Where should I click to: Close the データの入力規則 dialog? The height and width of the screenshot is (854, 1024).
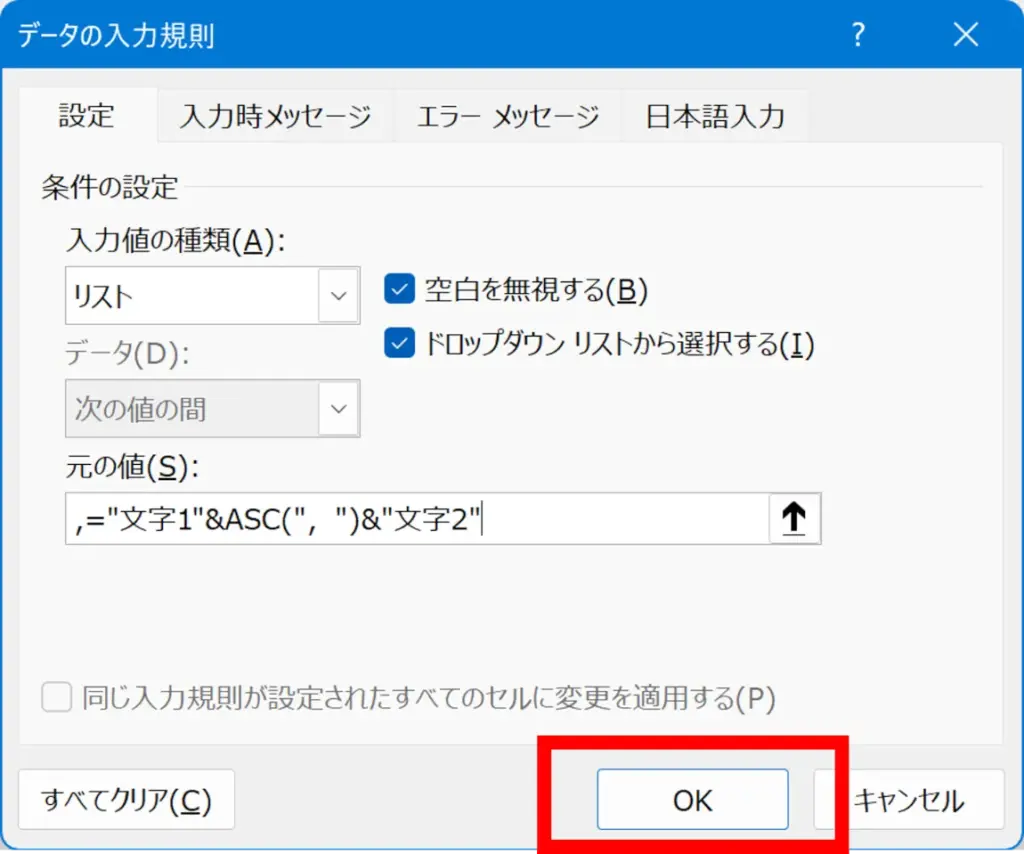[965, 36]
